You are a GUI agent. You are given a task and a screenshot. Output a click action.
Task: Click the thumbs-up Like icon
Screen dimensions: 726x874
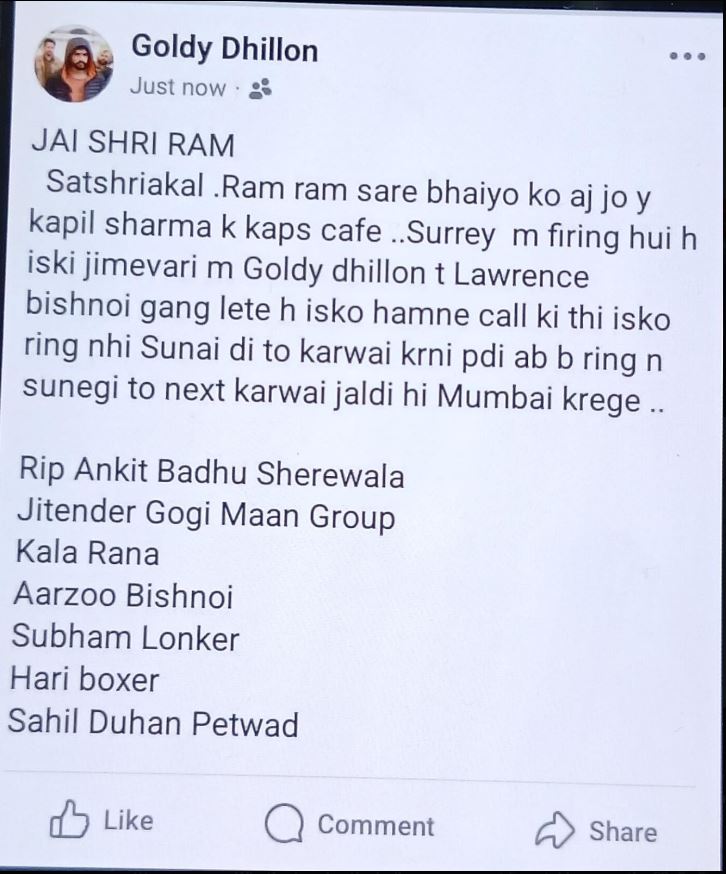[x=69, y=819]
